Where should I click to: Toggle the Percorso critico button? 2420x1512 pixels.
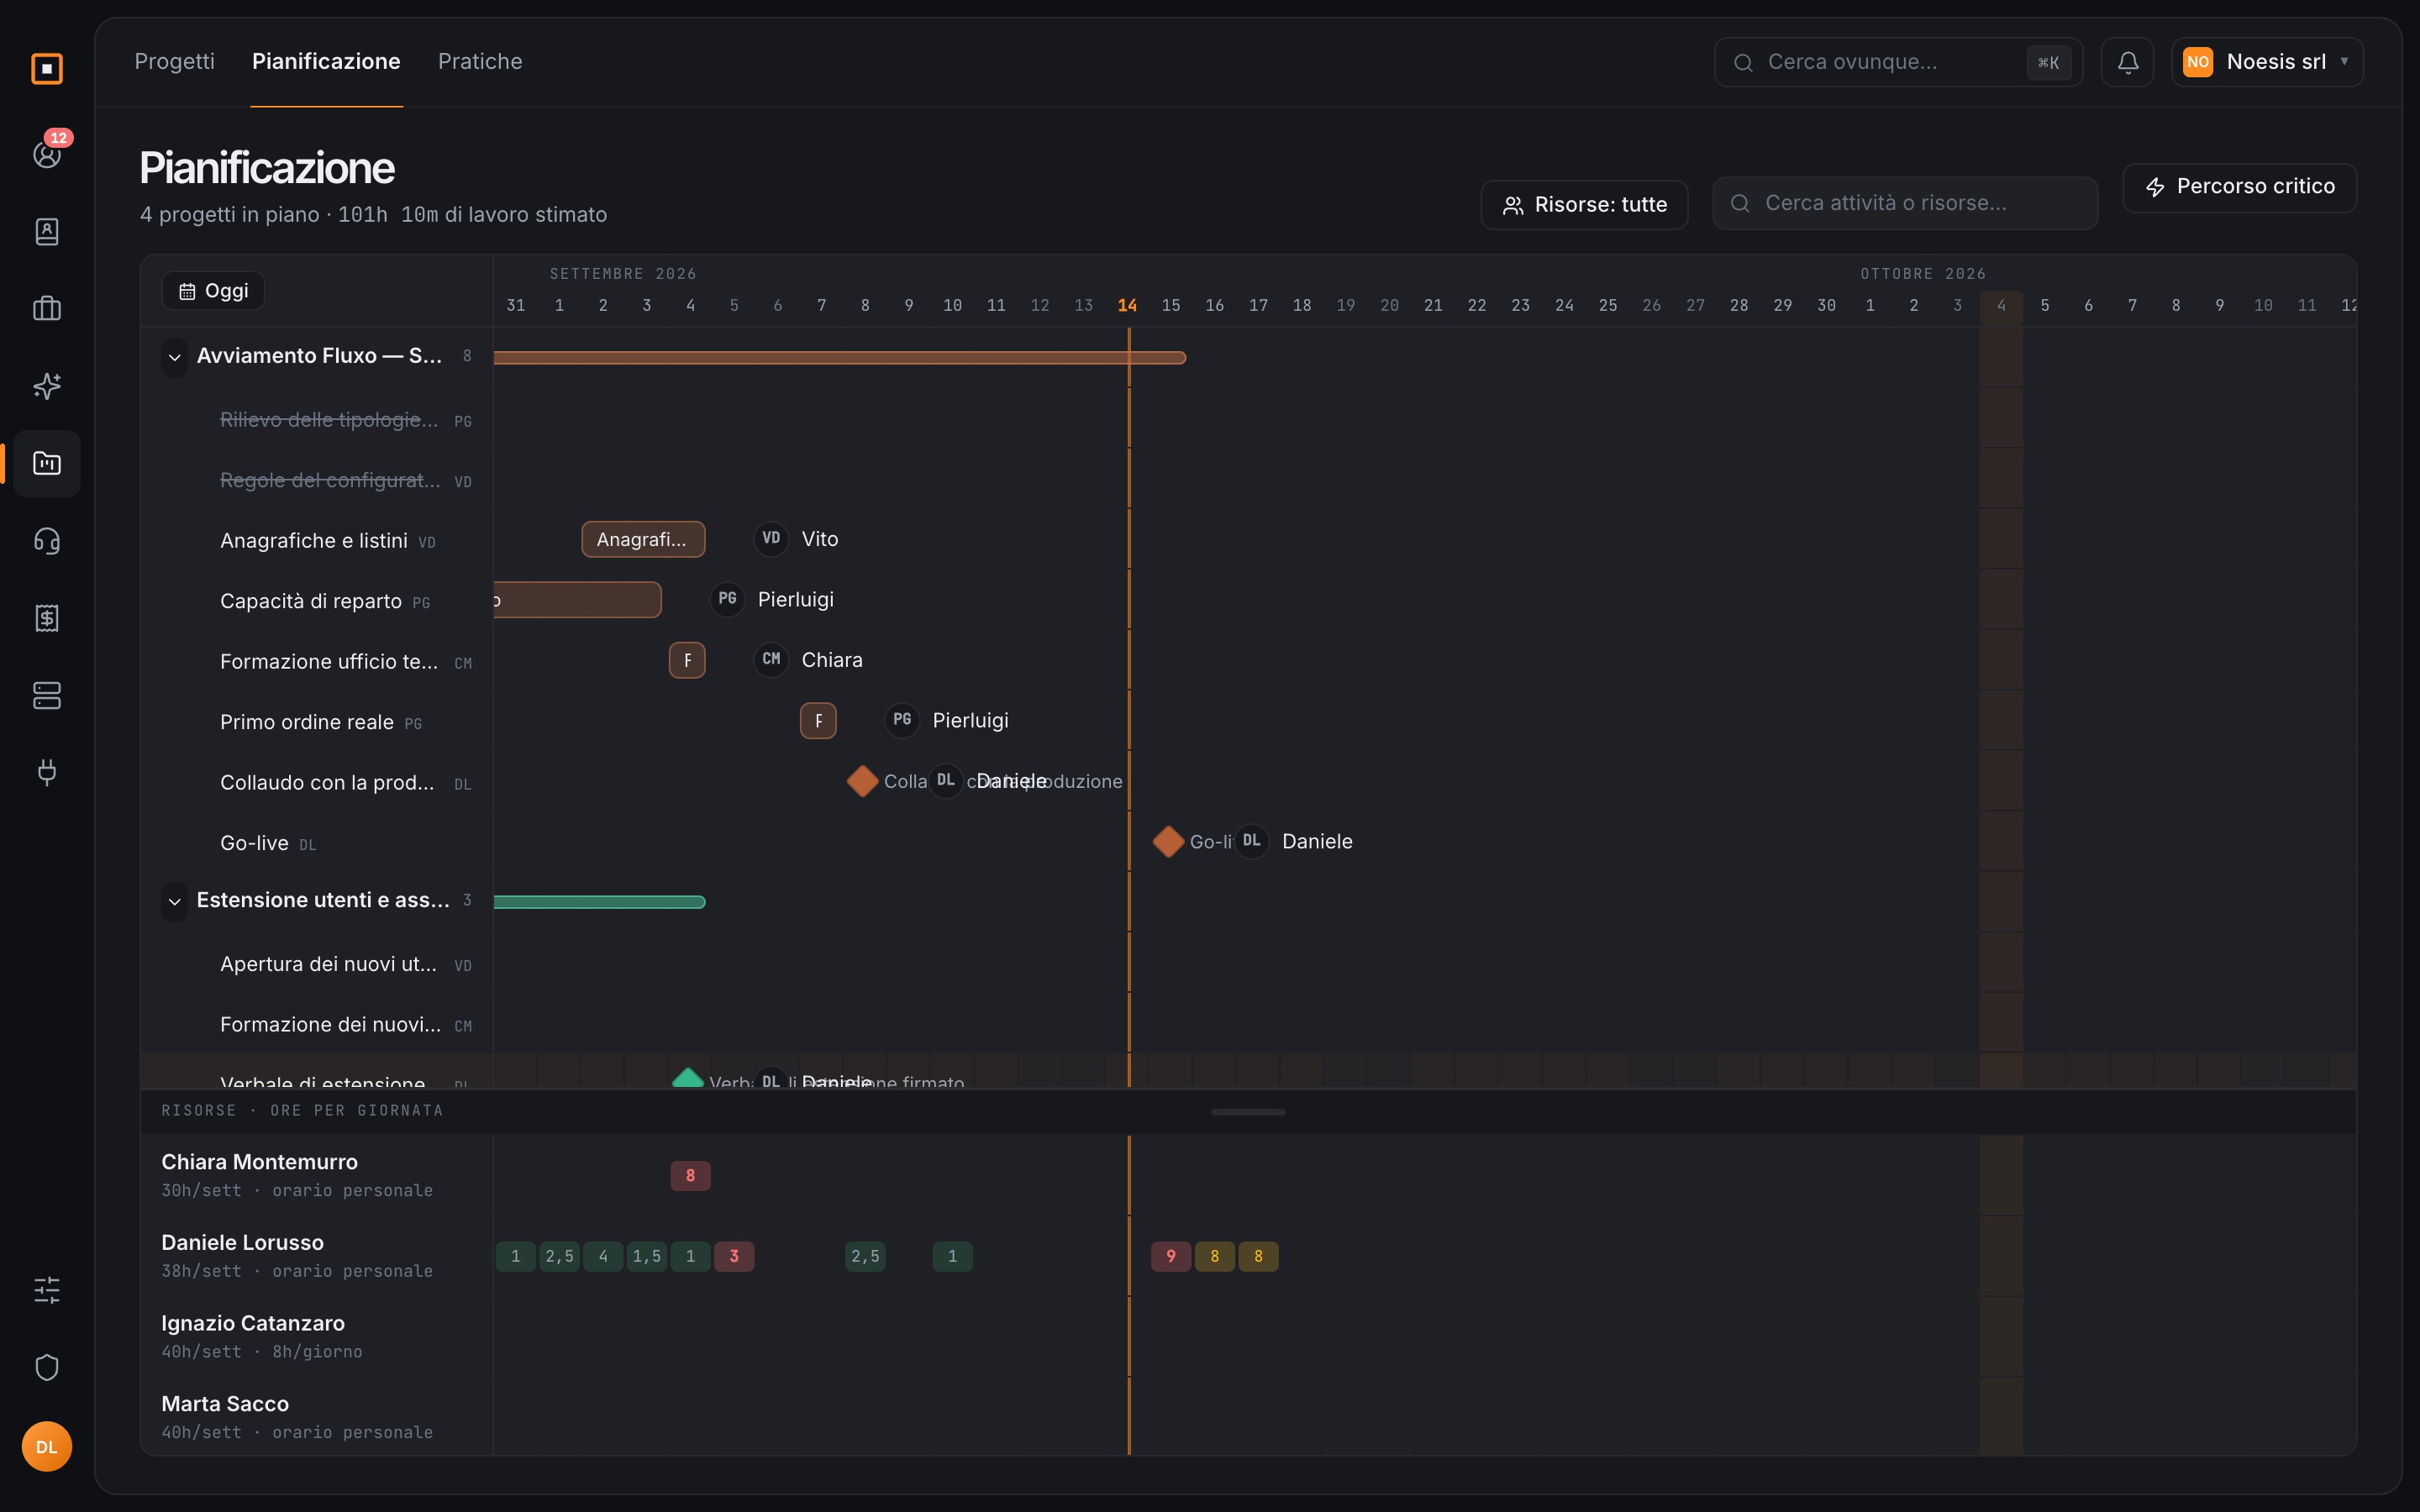2239,187
